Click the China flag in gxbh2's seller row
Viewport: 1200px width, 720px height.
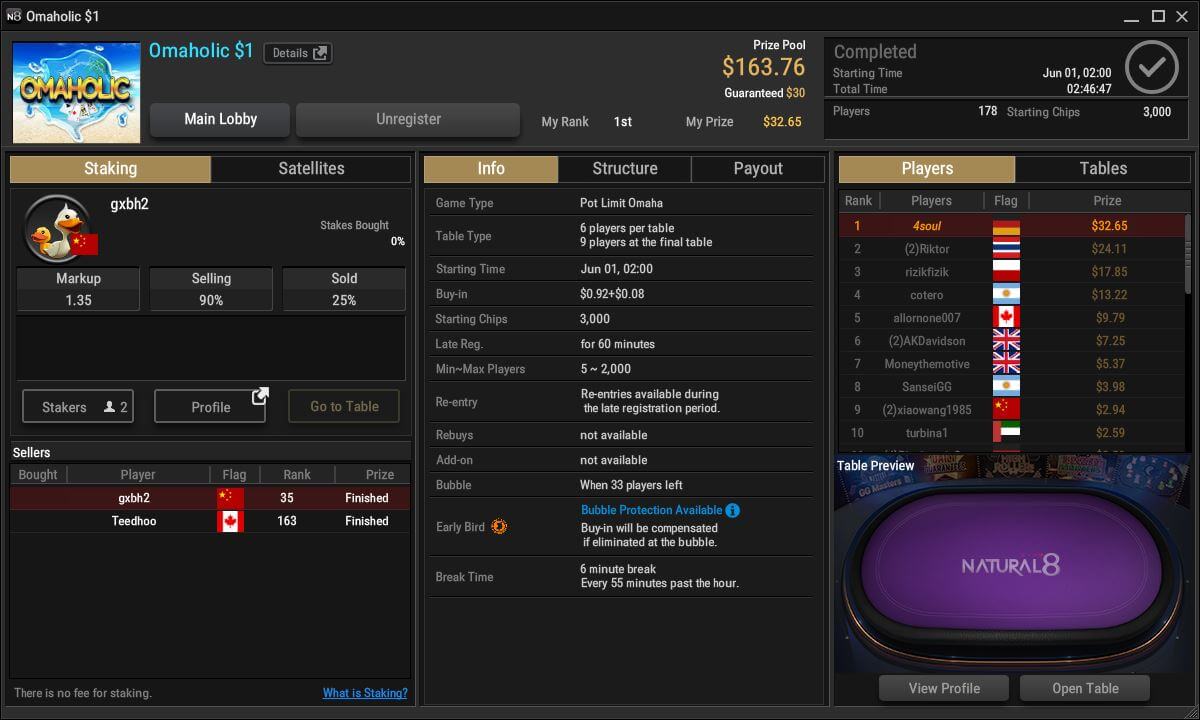click(230, 498)
